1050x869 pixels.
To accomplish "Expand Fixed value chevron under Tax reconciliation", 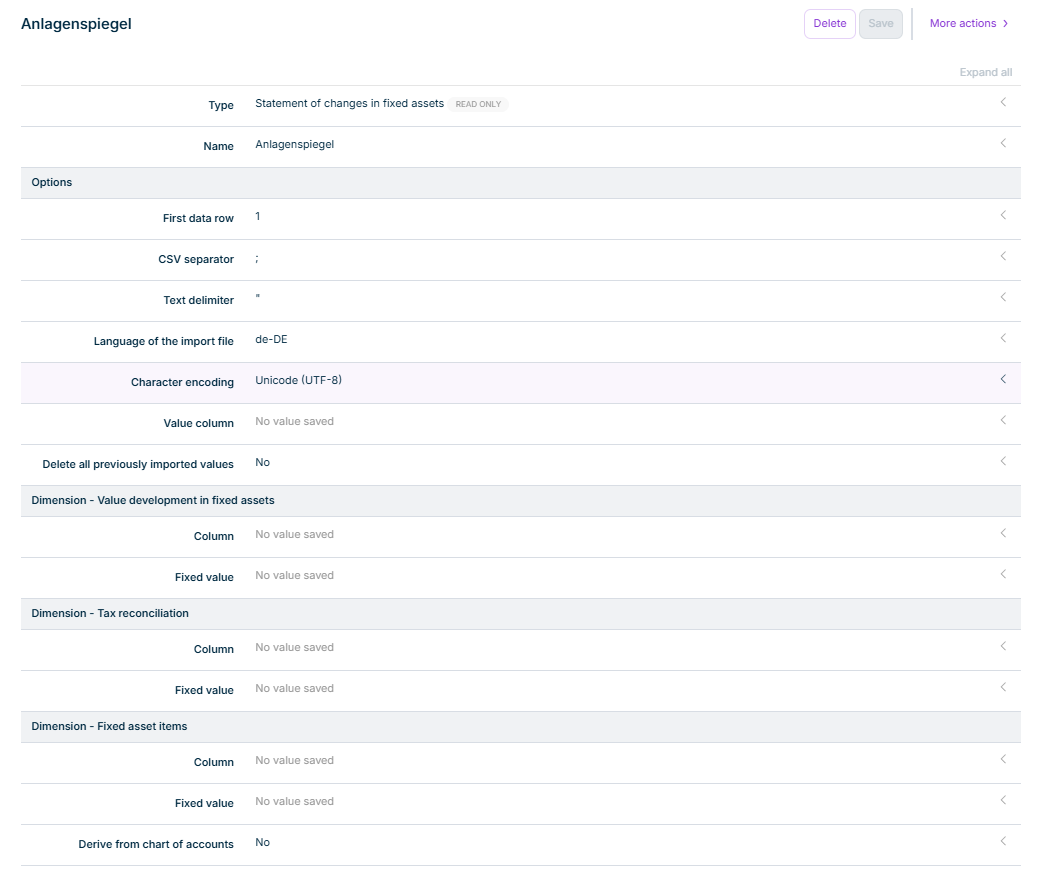I will 1003,687.
